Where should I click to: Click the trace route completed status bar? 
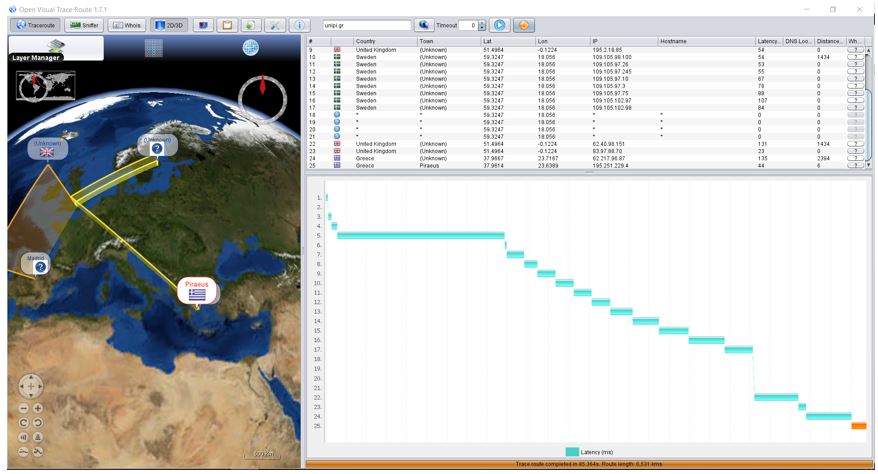(x=589, y=464)
